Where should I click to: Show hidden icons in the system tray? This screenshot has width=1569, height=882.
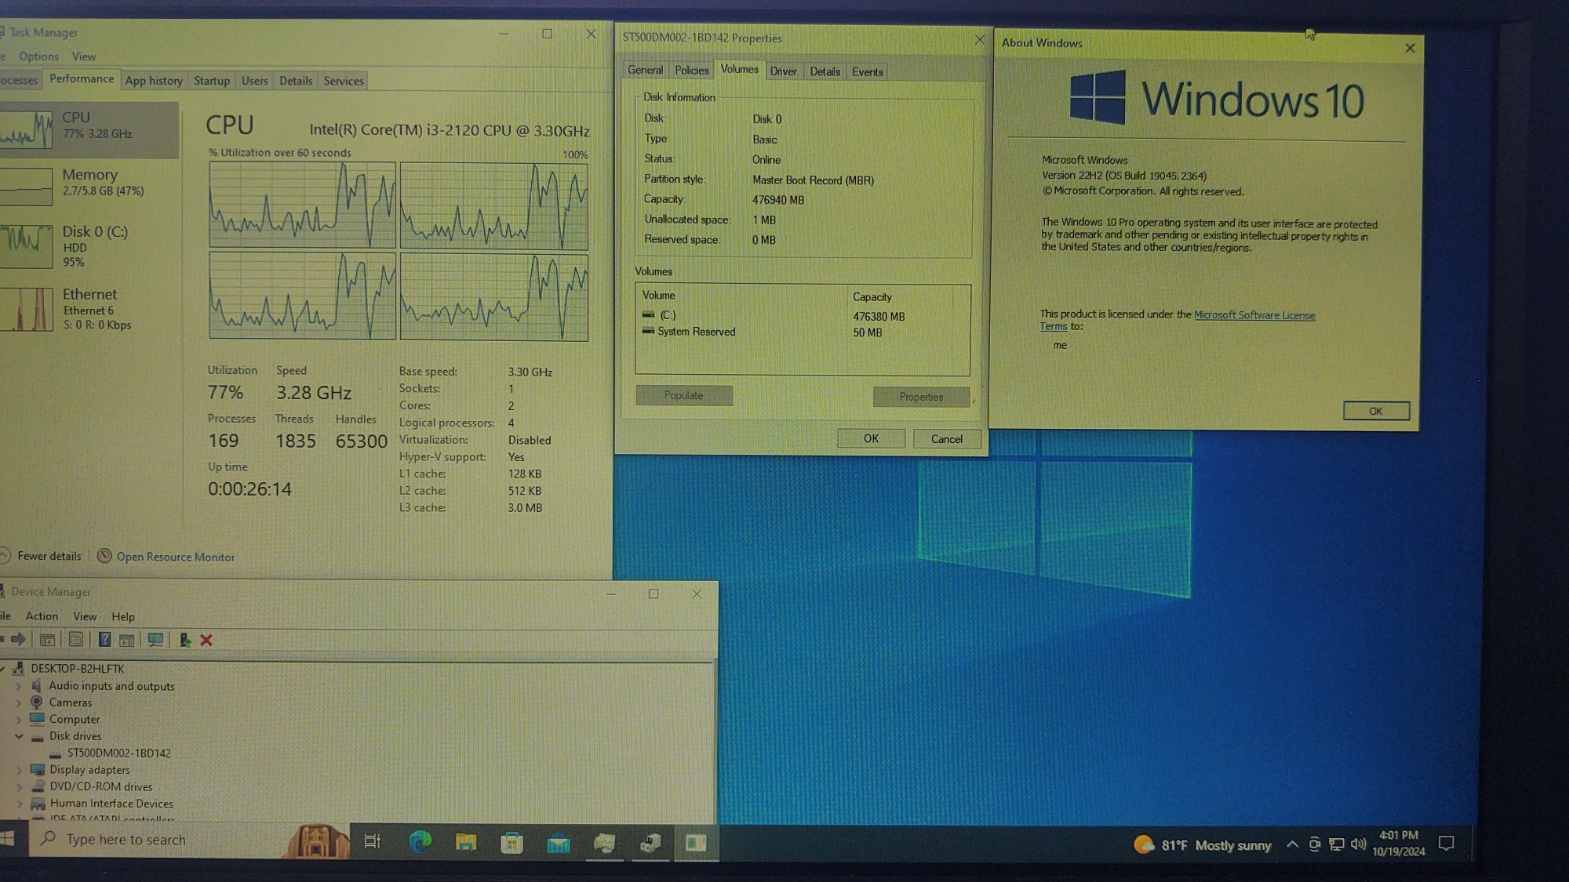click(x=1292, y=845)
